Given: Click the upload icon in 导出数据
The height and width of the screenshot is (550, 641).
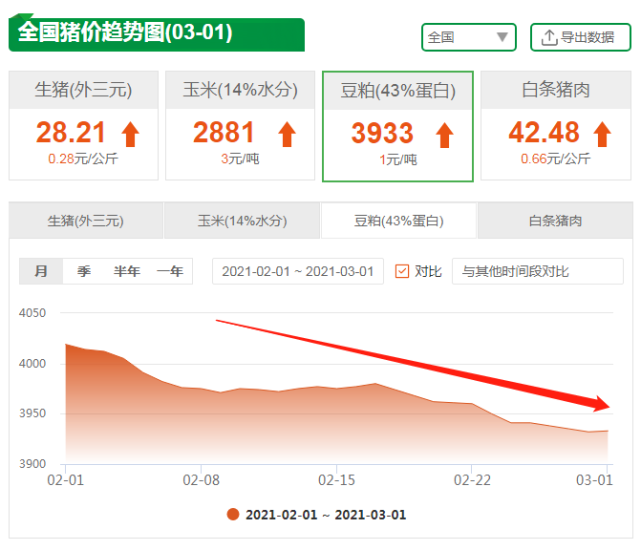Looking at the screenshot, I should point(549,38).
